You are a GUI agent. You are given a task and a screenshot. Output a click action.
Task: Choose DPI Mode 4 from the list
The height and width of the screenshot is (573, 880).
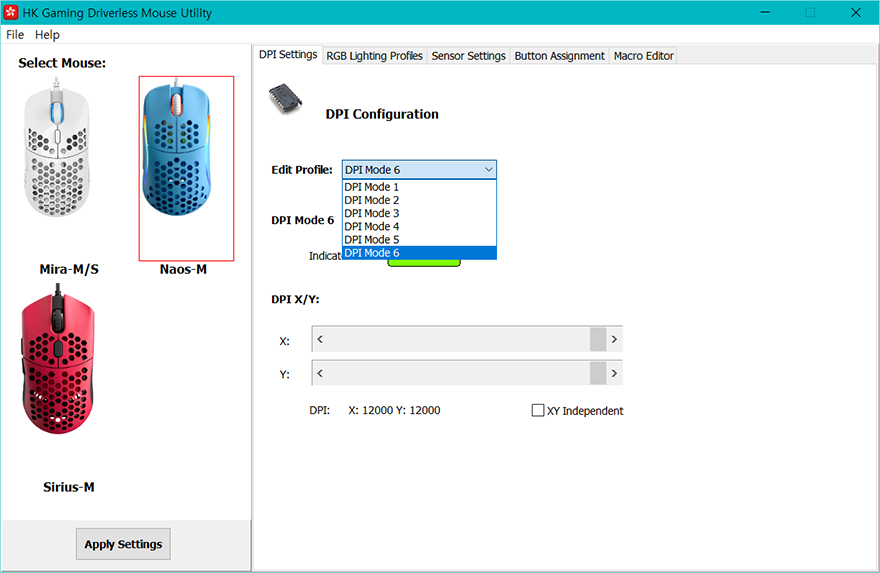[x=419, y=227]
